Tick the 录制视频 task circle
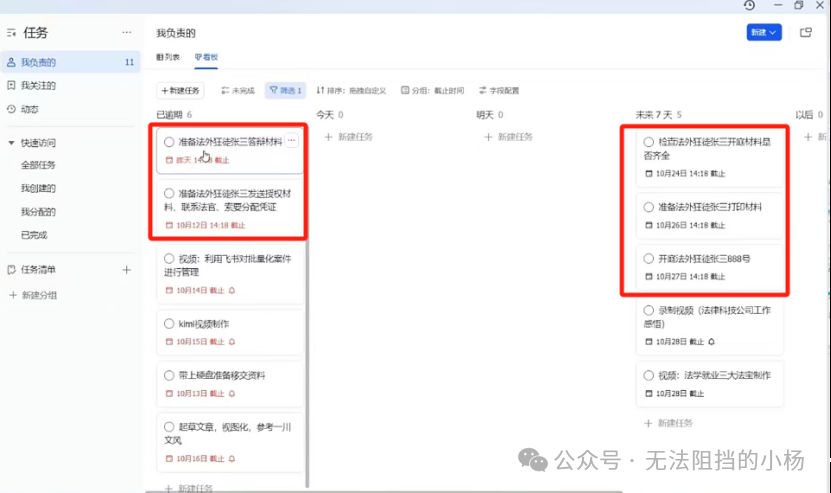 649,310
